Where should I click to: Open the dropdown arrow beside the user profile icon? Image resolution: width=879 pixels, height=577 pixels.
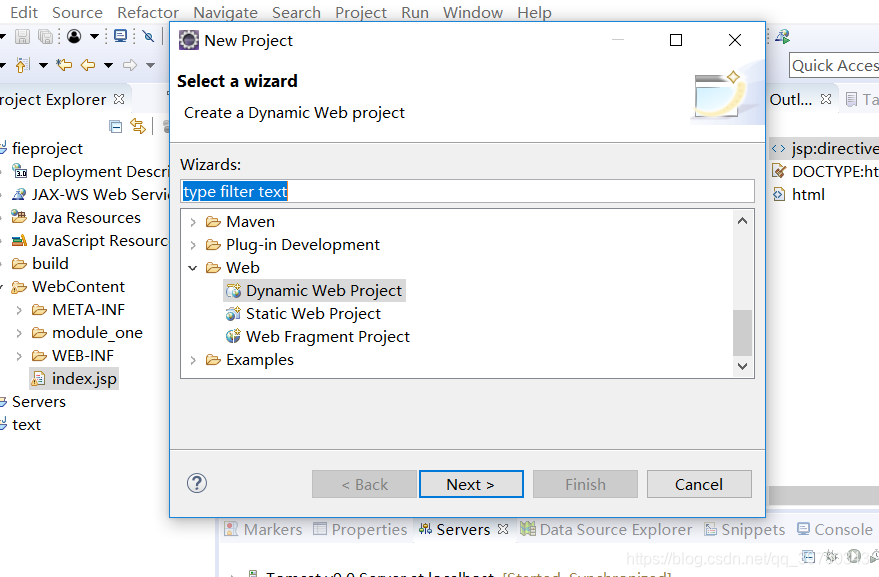[94, 37]
